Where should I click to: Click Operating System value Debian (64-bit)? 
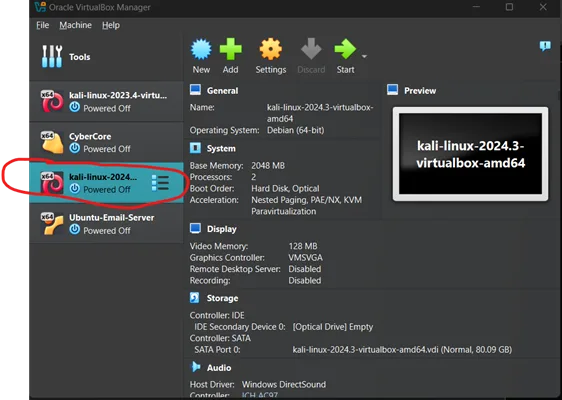(295, 130)
